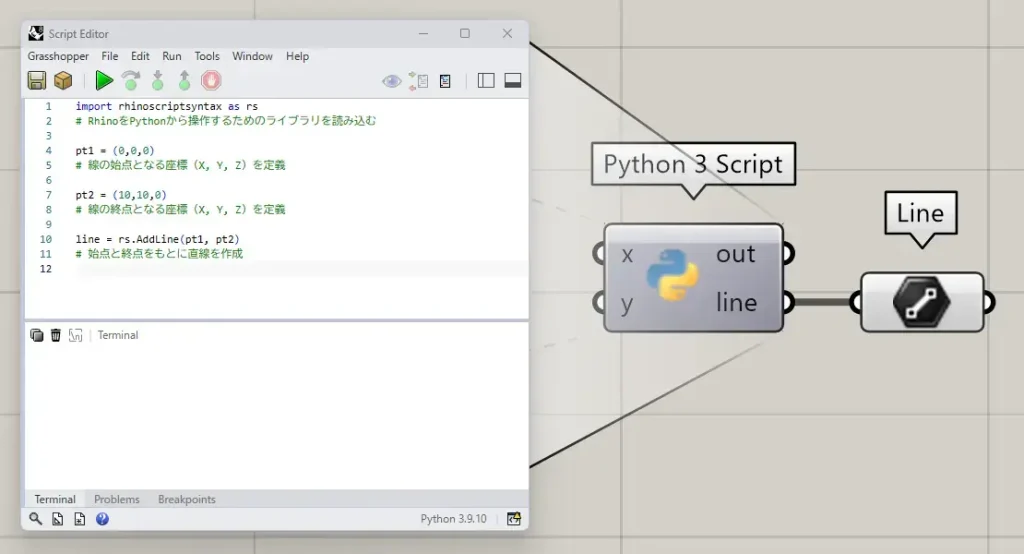
Task: Click the green Run script play button
Action: tap(104, 81)
